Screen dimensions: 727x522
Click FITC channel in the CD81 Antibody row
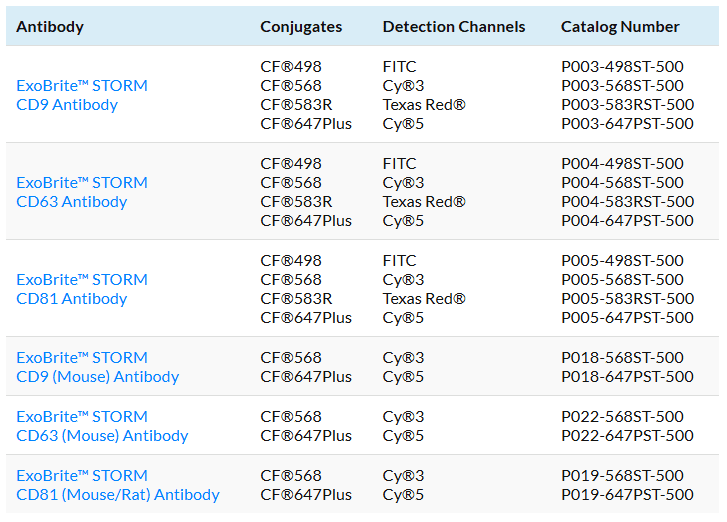(x=399, y=260)
